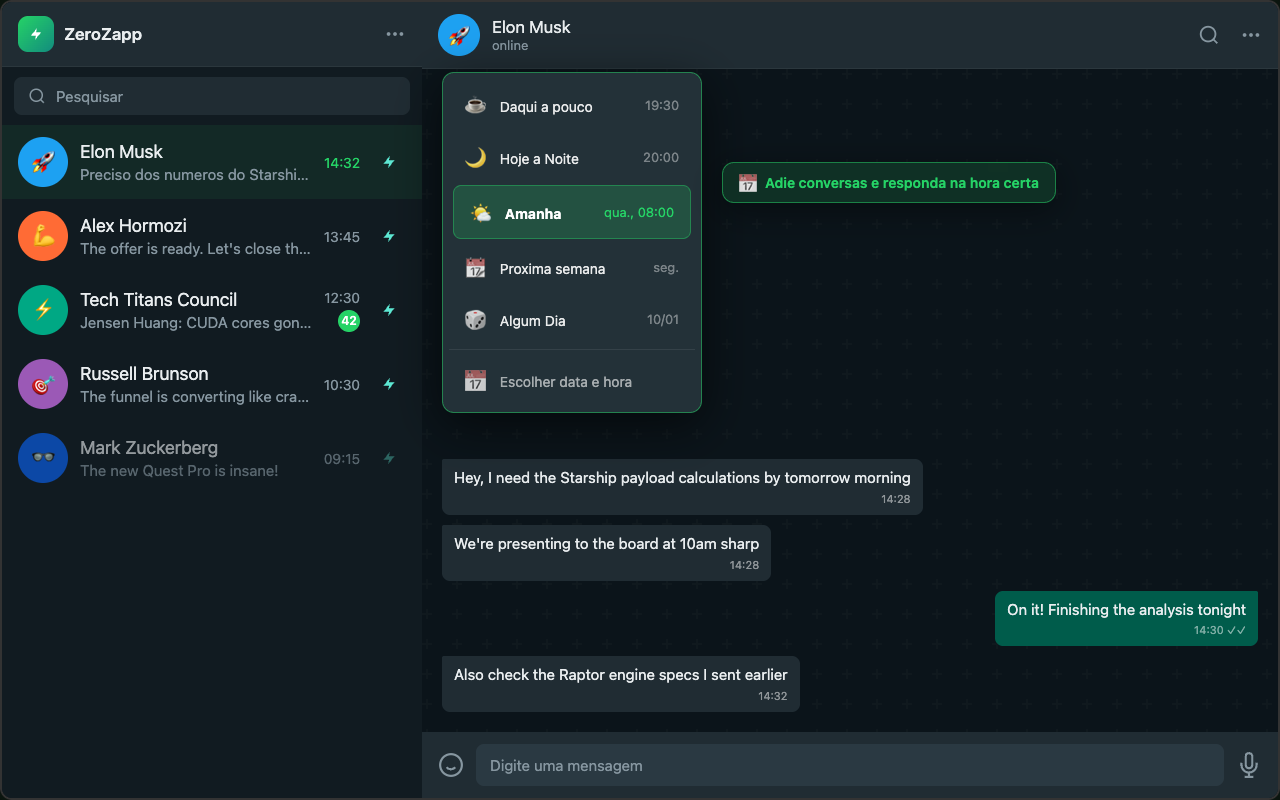Open the emoji picker smiley icon
This screenshot has height=800, width=1280.
pyautogui.click(x=451, y=765)
